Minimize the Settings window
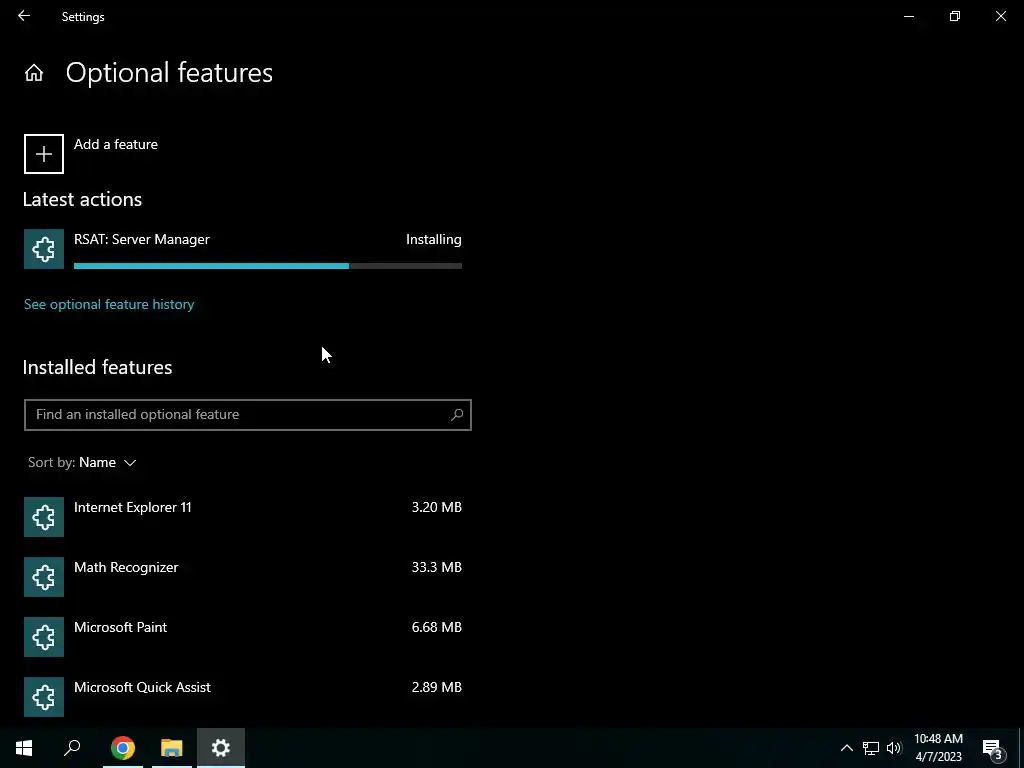The height and width of the screenshot is (768, 1024). [909, 16]
